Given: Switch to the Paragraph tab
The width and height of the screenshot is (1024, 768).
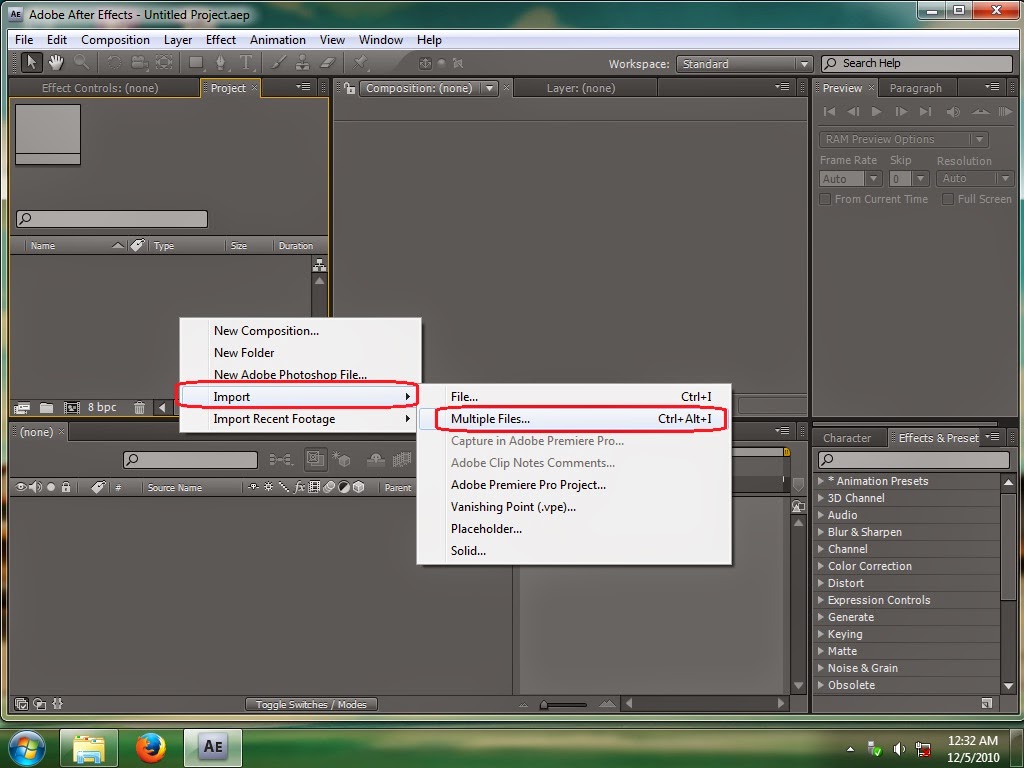Looking at the screenshot, I should click(x=915, y=88).
